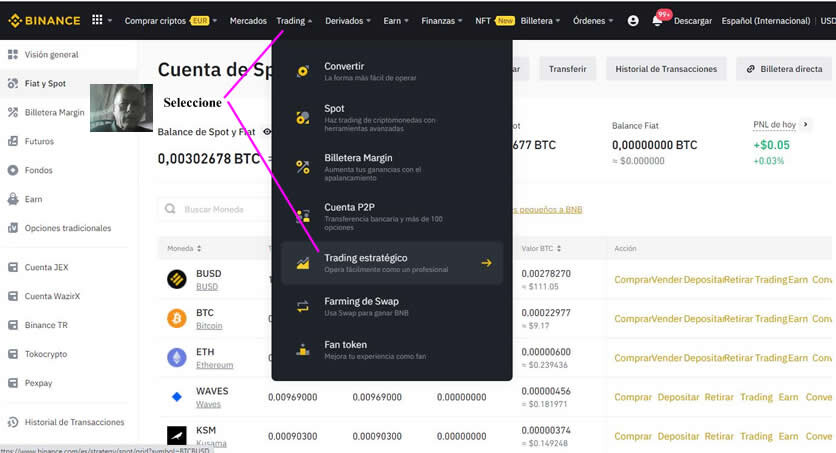Screen dimensions: 836x453
Task: Click Trading in the WAVES row
Action: (756, 397)
